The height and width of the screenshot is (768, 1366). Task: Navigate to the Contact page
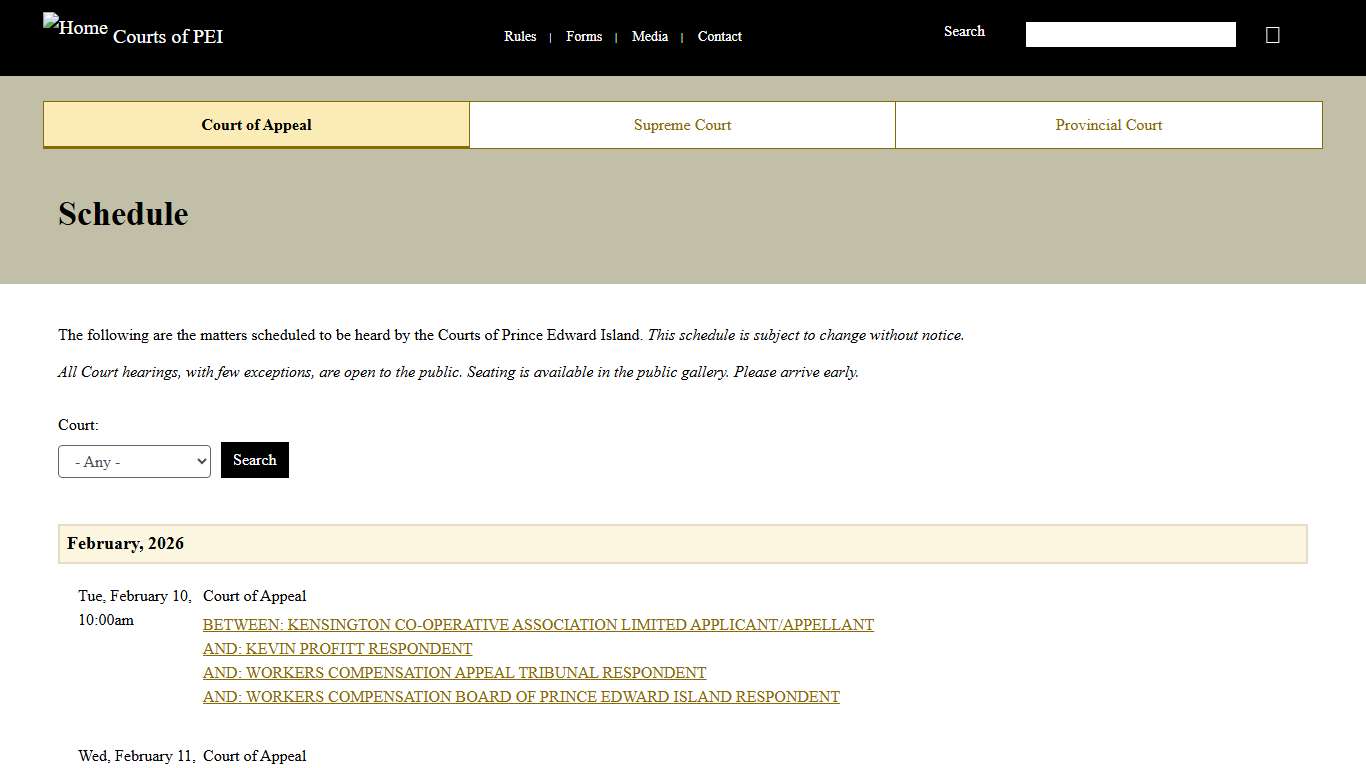point(720,36)
